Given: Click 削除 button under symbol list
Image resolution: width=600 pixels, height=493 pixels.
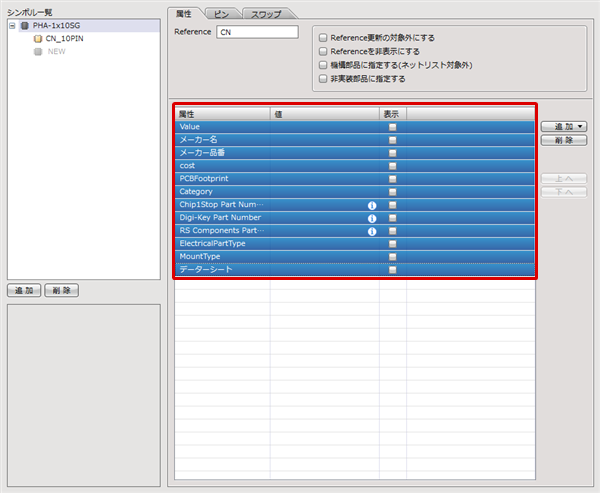Looking at the screenshot, I should coord(62,291).
